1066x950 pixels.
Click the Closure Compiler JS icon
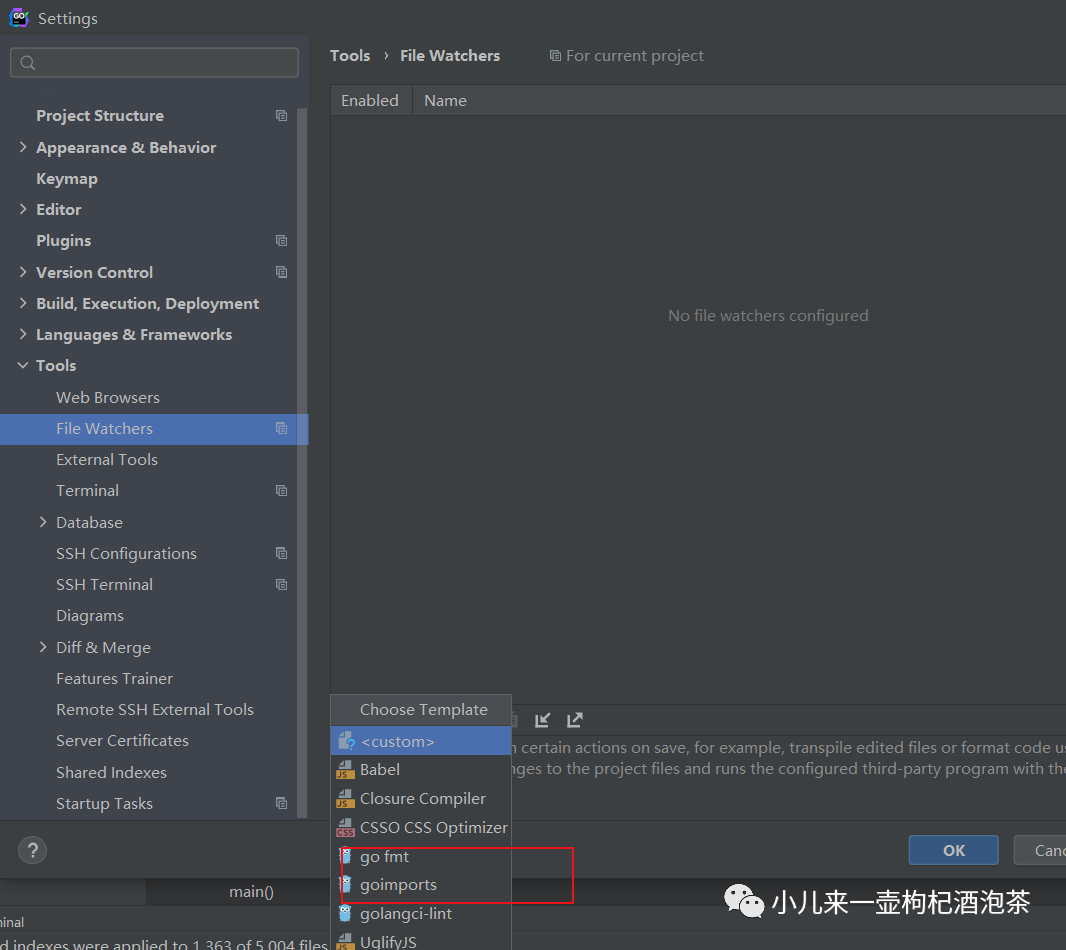coord(345,798)
